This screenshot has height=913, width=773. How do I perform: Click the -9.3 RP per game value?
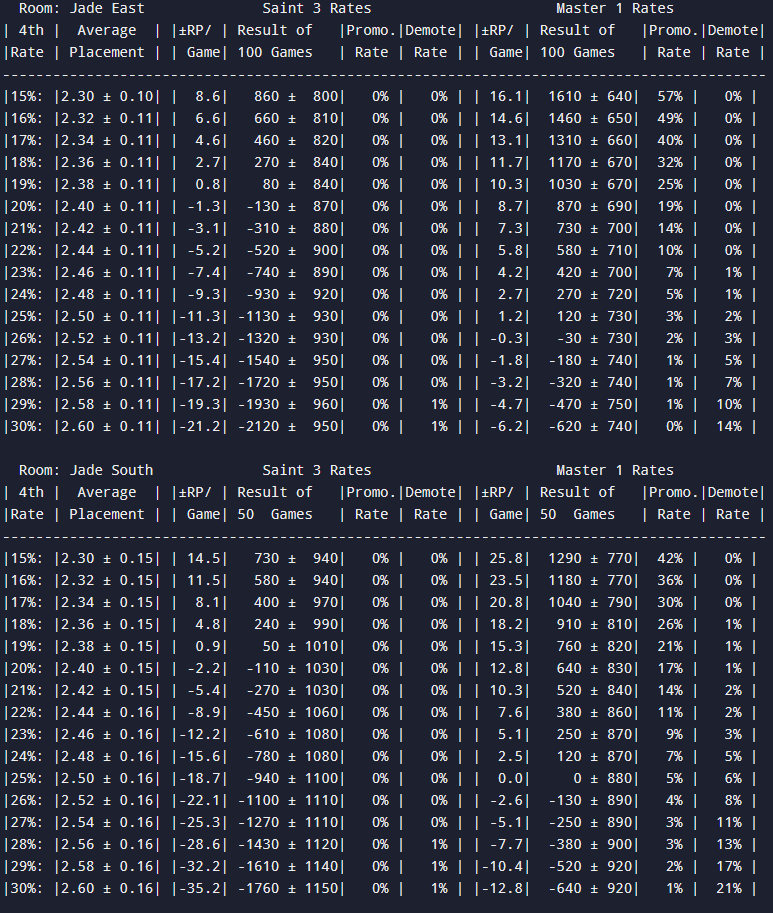204,295
